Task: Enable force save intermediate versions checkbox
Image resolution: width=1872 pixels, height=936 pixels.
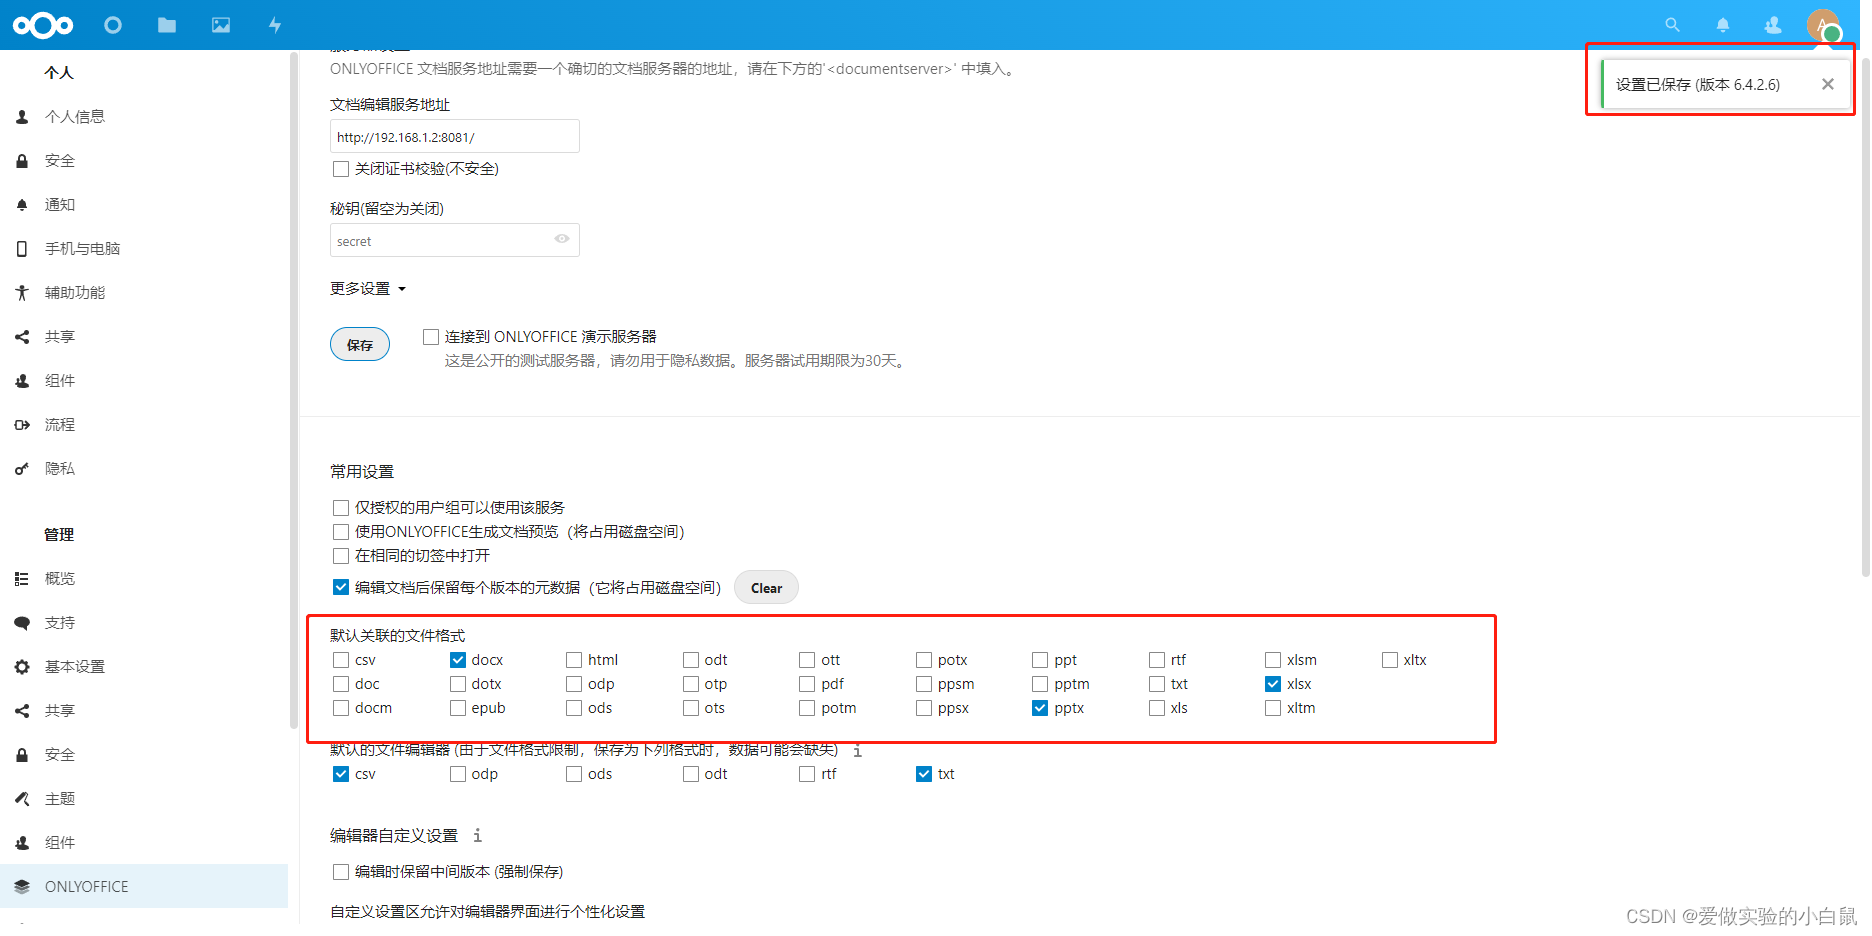Action: pyautogui.click(x=341, y=872)
